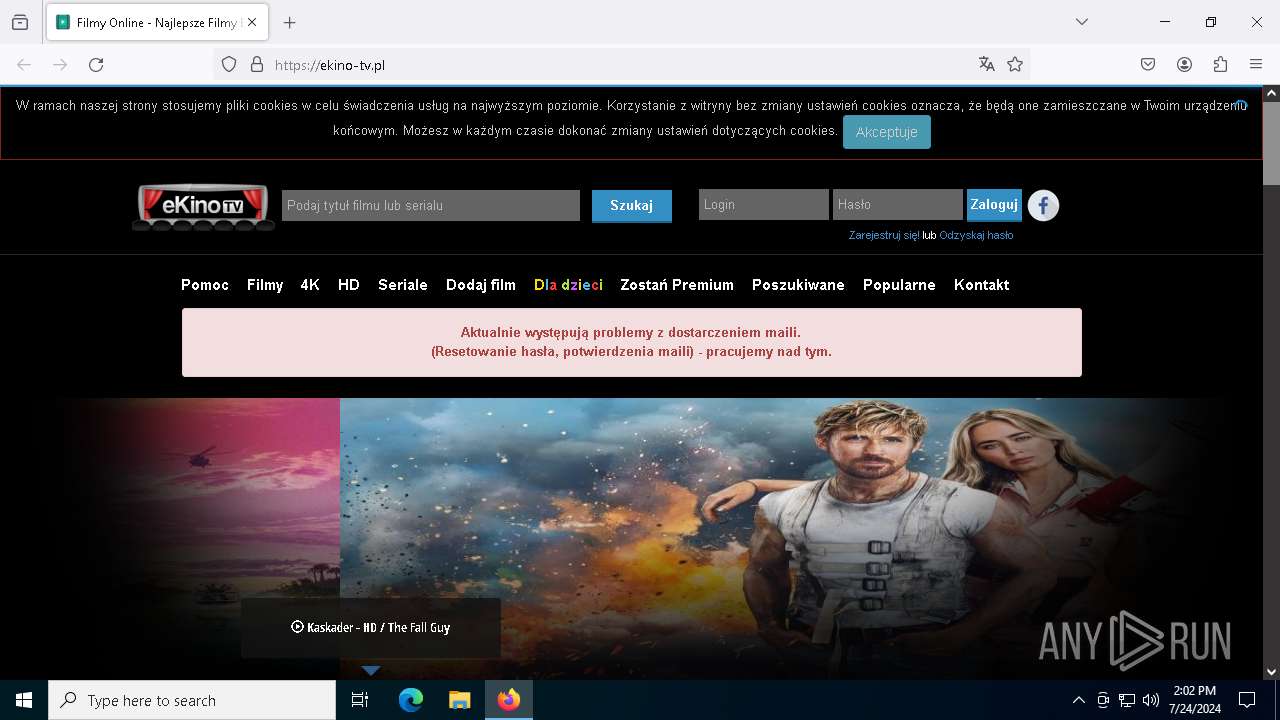Screen dimensions: 1280x720
Task: Open the Odzyskaj hasło link
Action: [976, 235]
